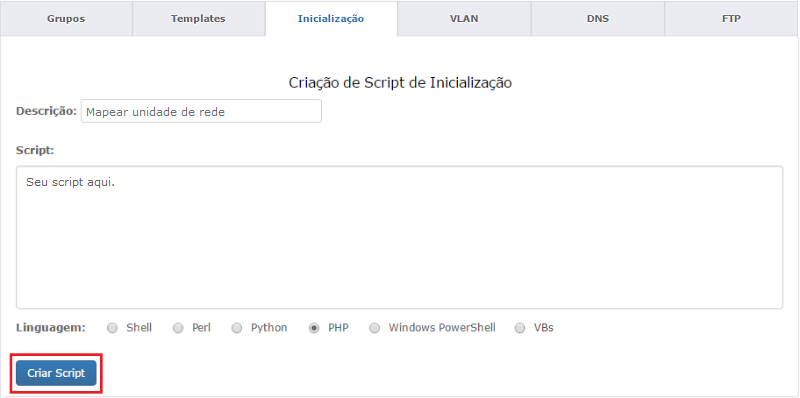Click the selected PHP radio button
The image size is (800, 398).
pos(314,329)
